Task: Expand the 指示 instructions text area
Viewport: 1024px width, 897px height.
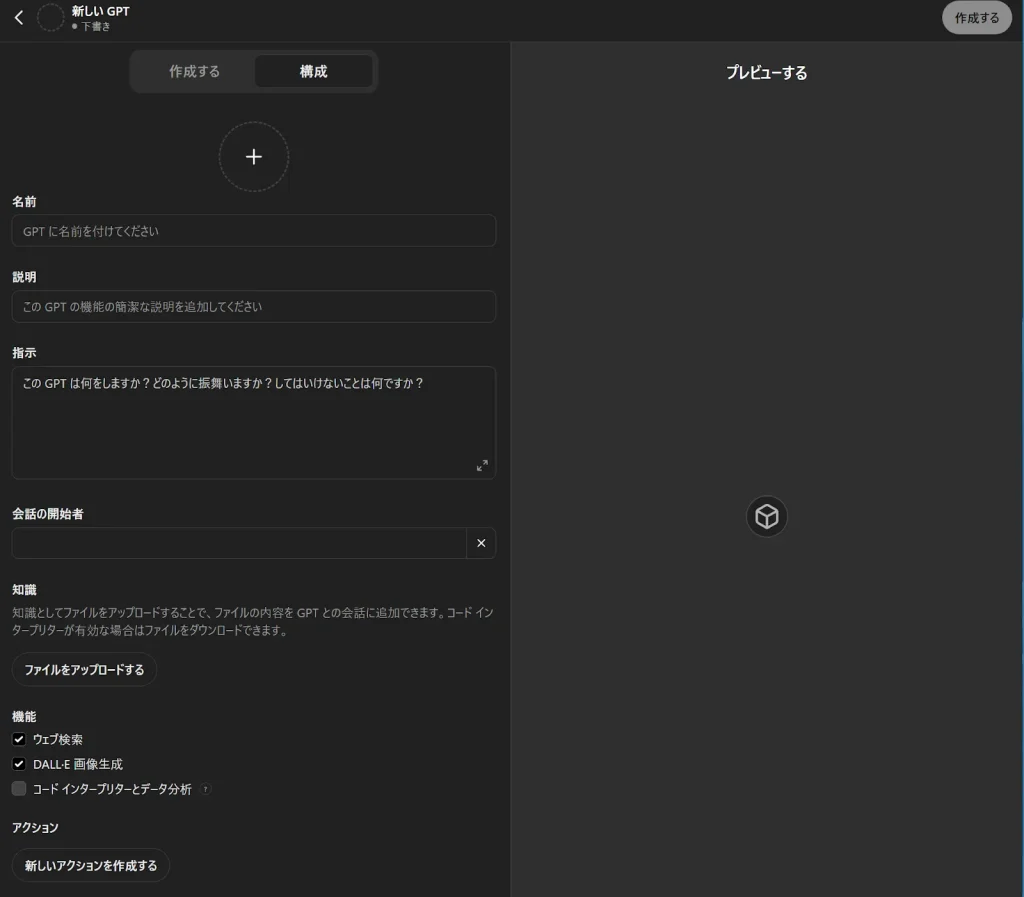Action: [482, 465]
